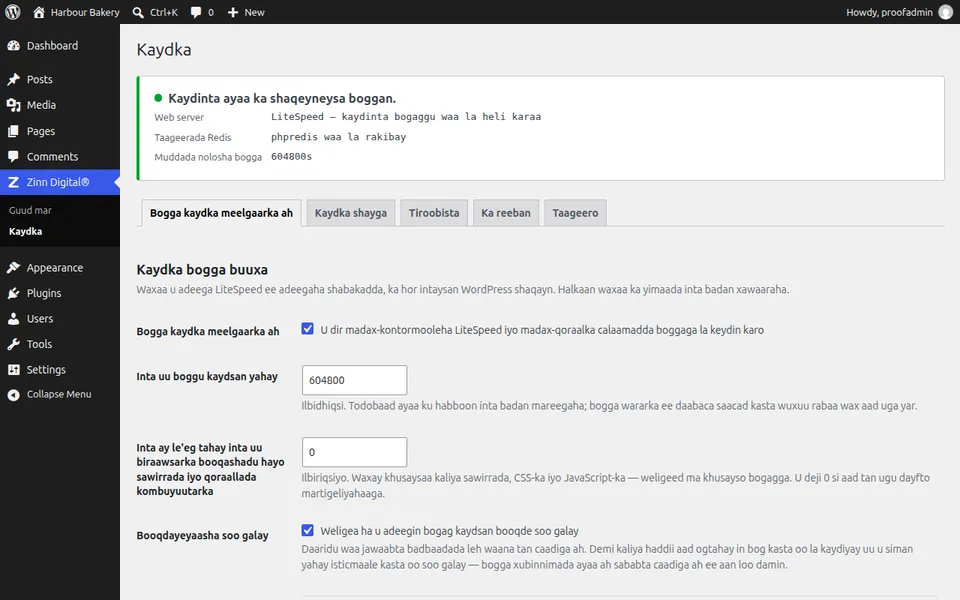Click the Inta uu boggu kaydsan yahay label

click(207, 377)
